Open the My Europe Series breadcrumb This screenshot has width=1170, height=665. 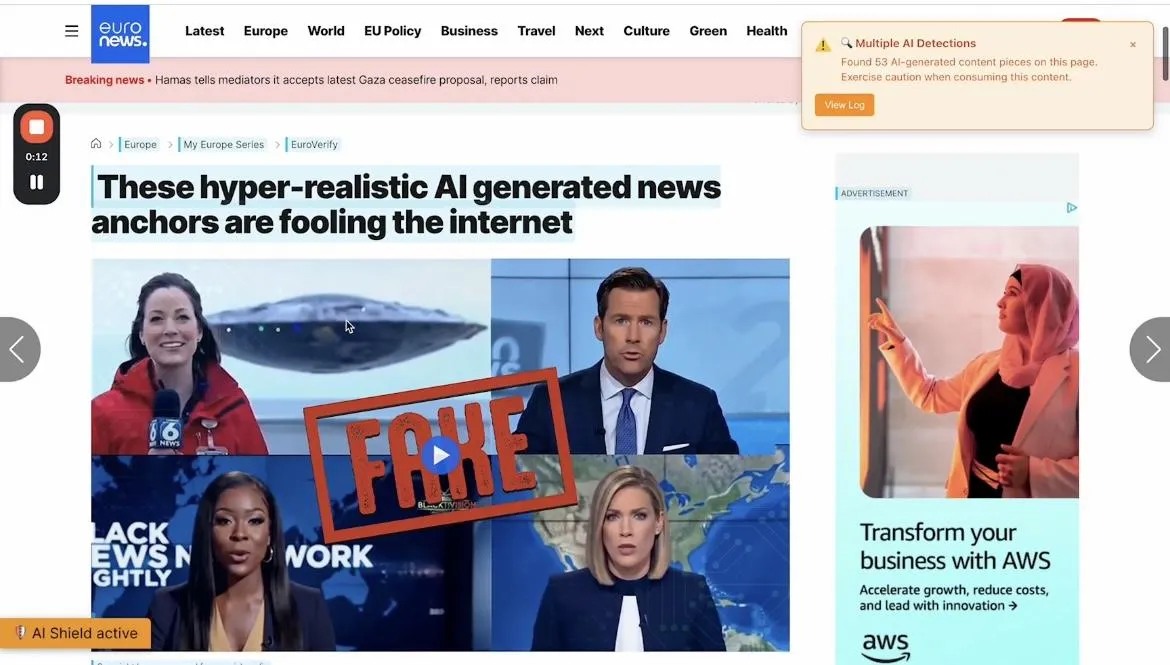[x=223, y=145]
